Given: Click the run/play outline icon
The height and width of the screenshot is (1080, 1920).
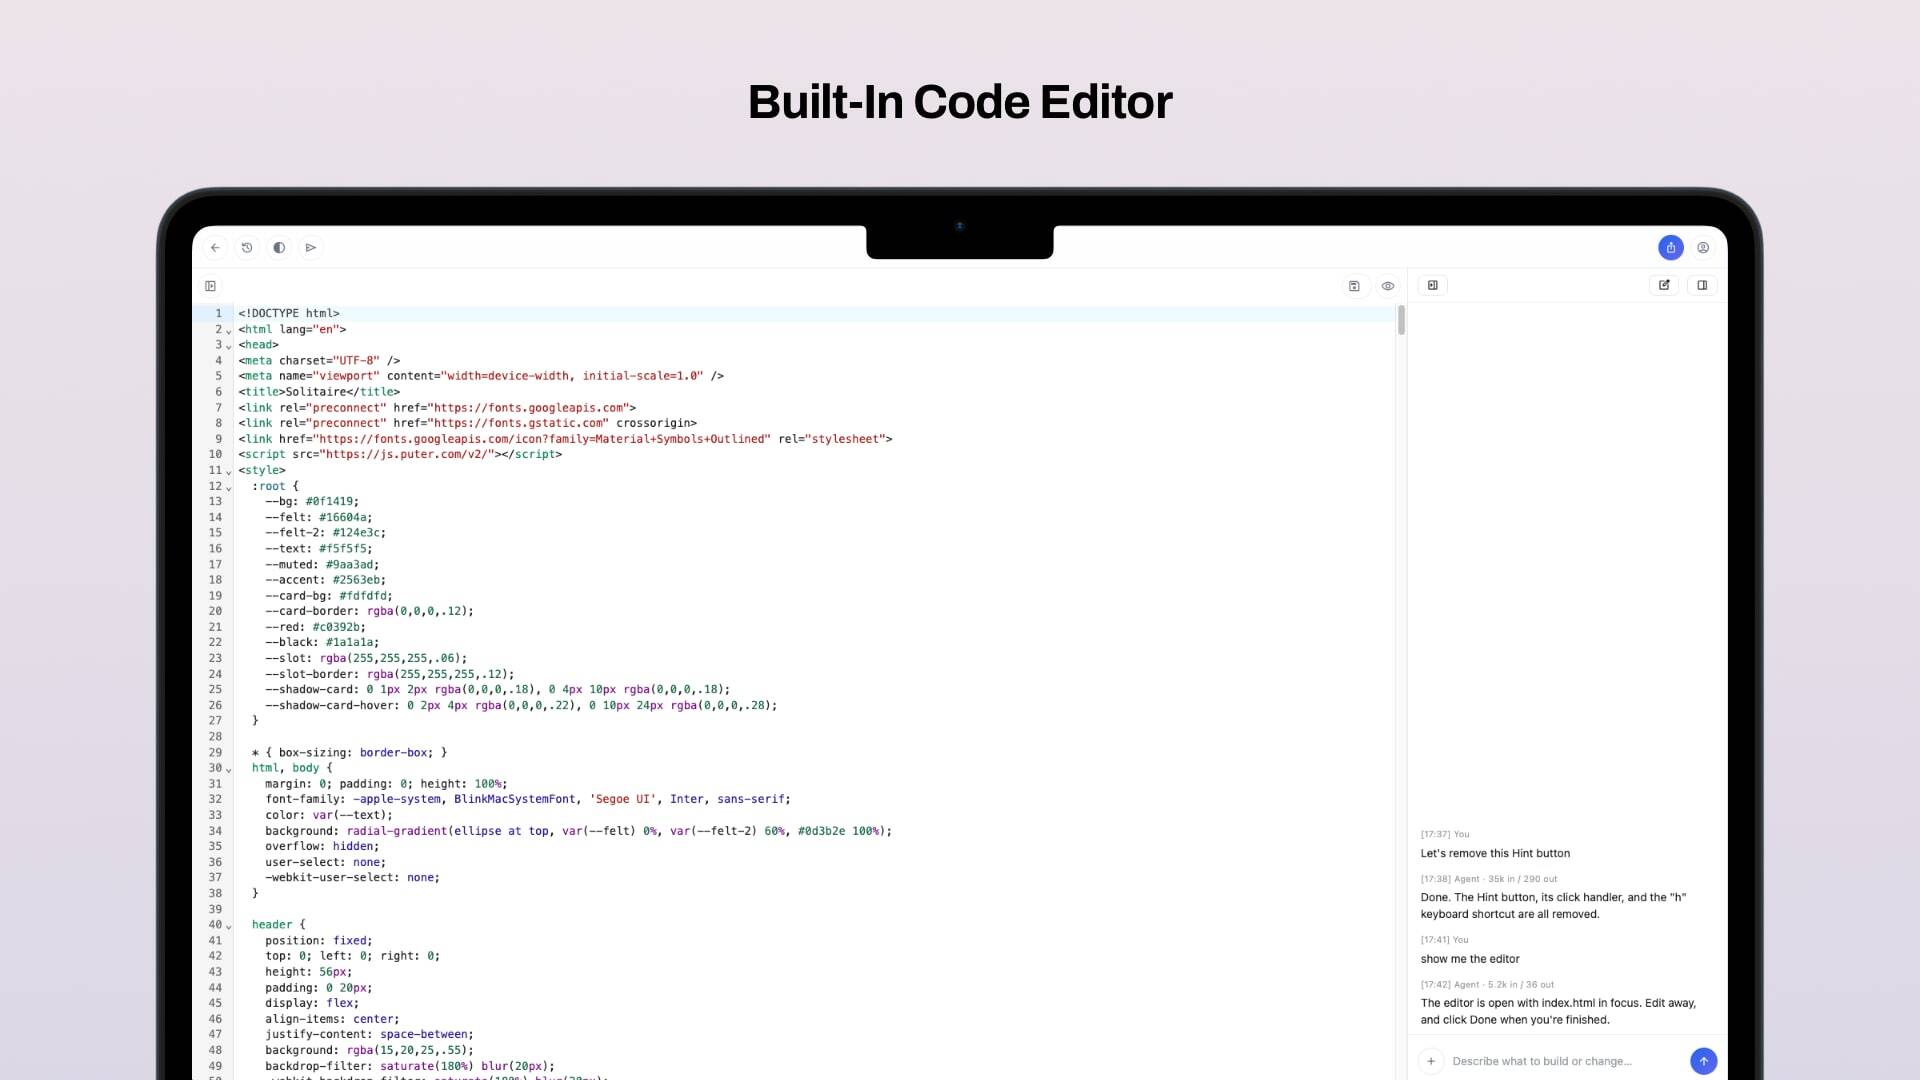Looking at the screenshot, I should pyautogui.click(x=311, y=248).
